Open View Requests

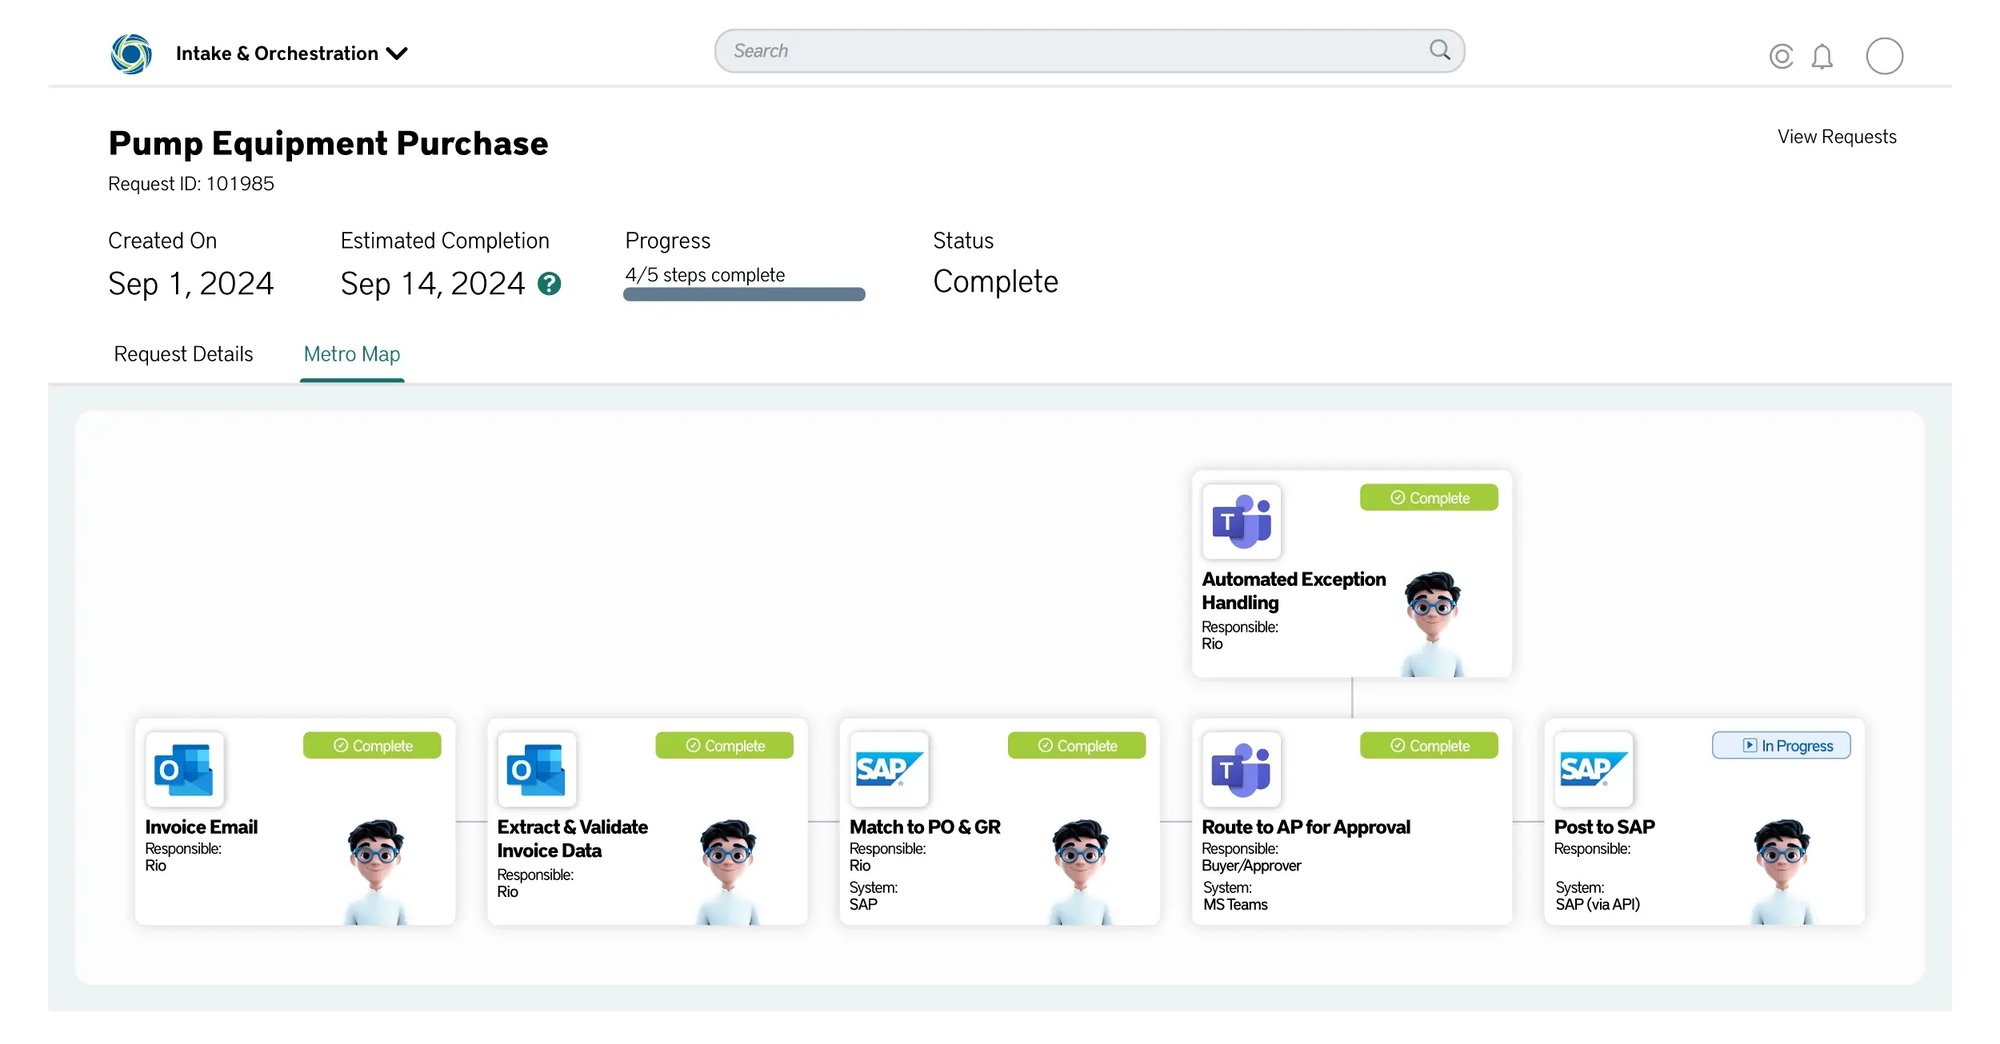1836,137
